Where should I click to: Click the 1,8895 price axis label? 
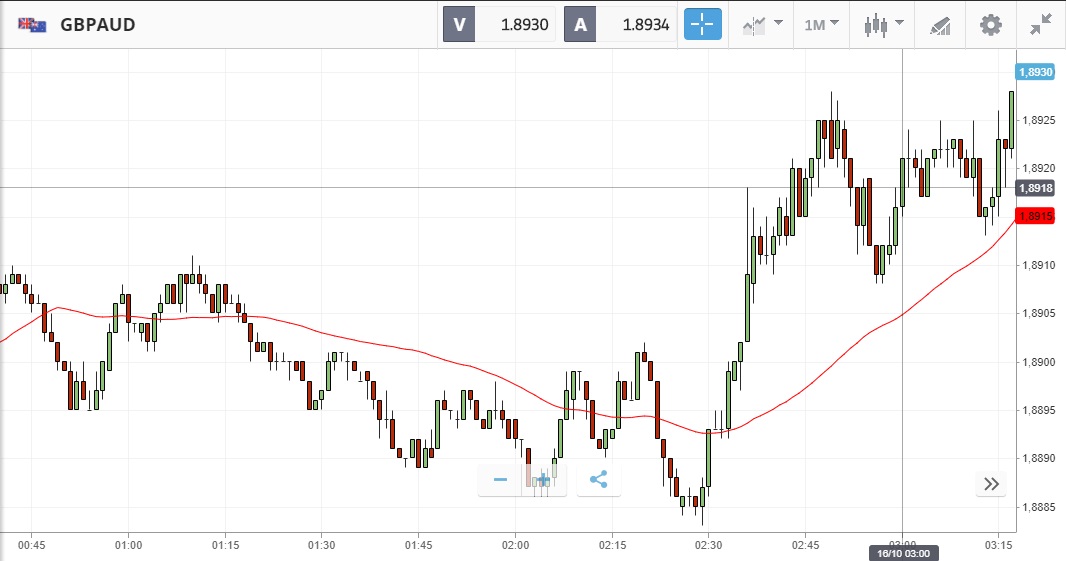[x=1038, y=410]
